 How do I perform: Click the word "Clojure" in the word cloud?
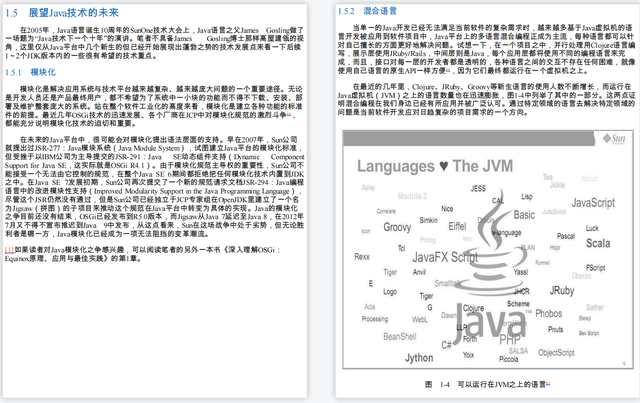point(473,308)
